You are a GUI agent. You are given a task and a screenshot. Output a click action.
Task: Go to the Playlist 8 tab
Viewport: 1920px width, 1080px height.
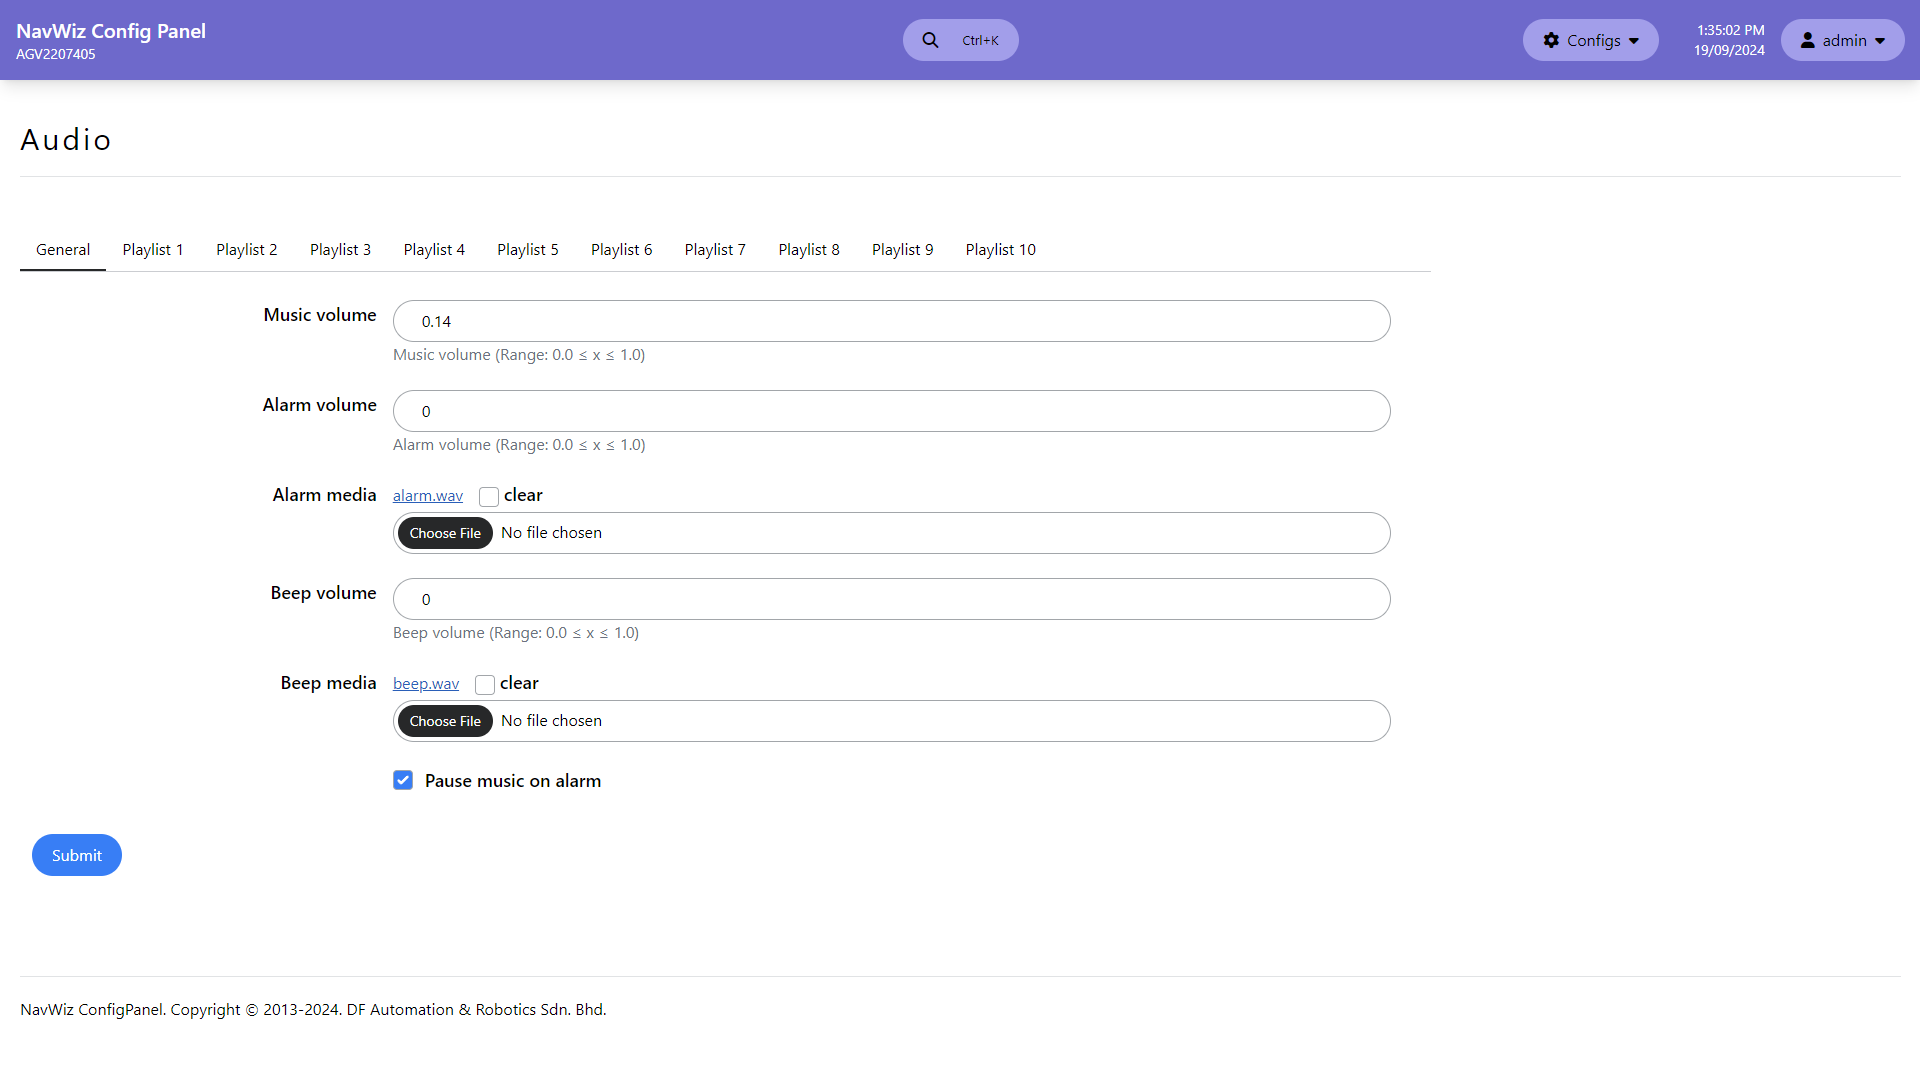click(809, 249)
